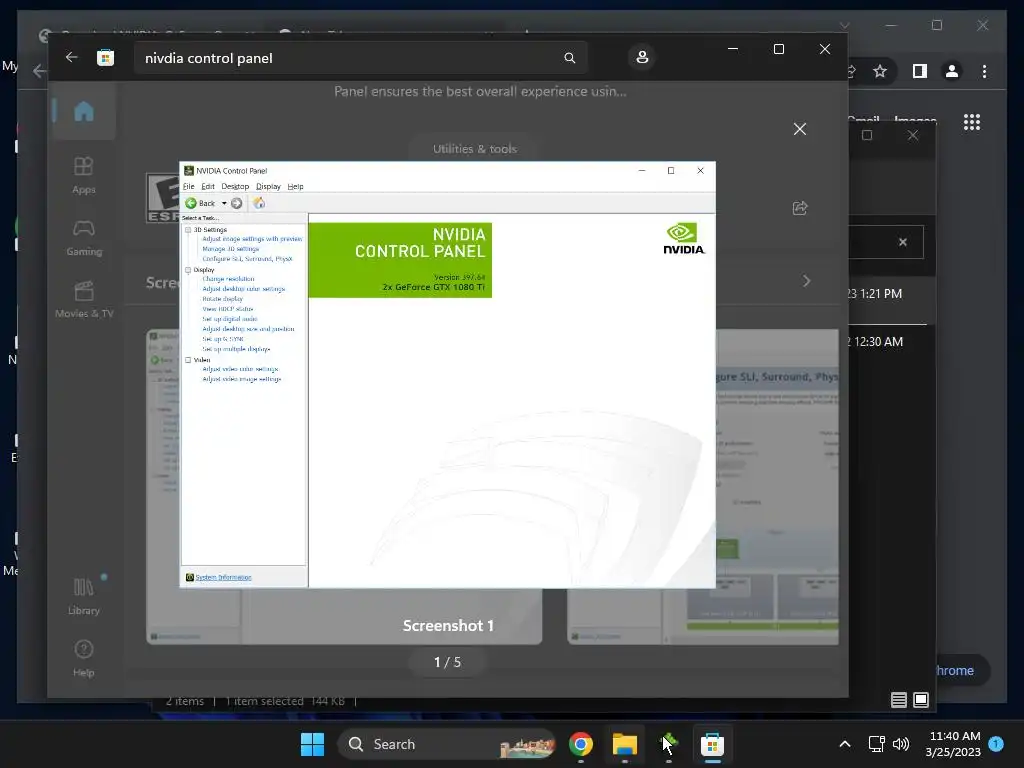This screenshot has width=1024, height=768.
Task: Click the File menu in NVIDIA Control Panel image
Action: 189,187
